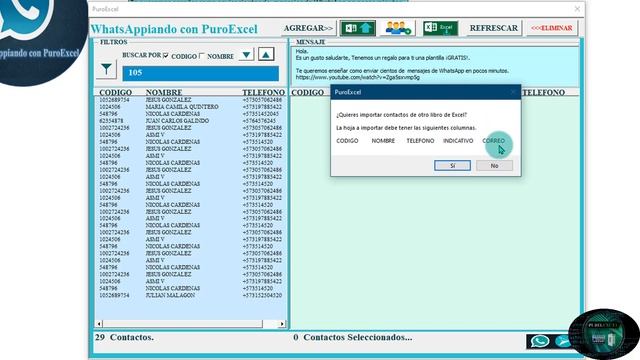Click the CODIGO header of selected list

point(307,93)
